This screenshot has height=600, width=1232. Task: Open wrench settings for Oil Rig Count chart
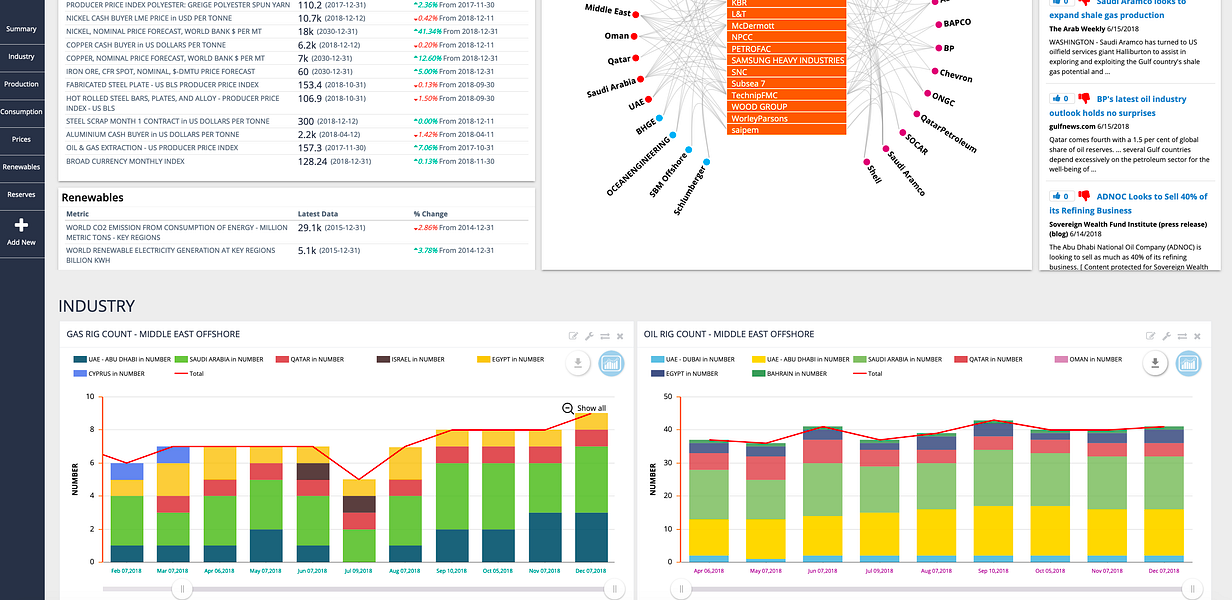1166,336
